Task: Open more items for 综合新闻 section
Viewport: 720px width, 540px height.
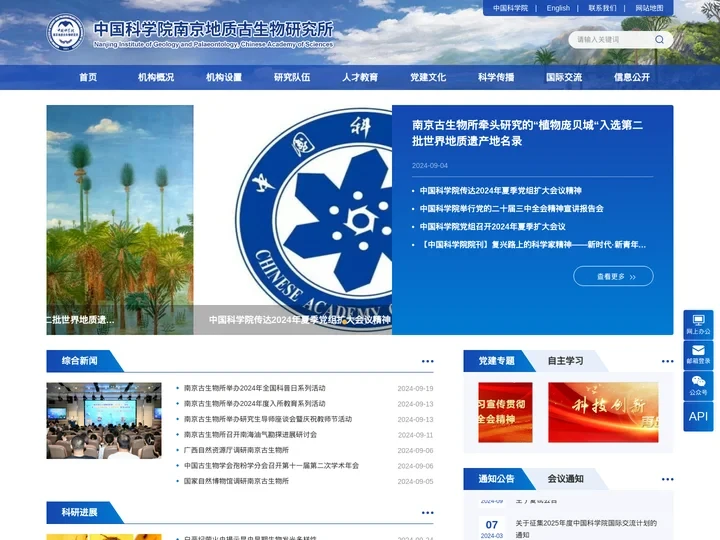Action: [x=428, y=361]
